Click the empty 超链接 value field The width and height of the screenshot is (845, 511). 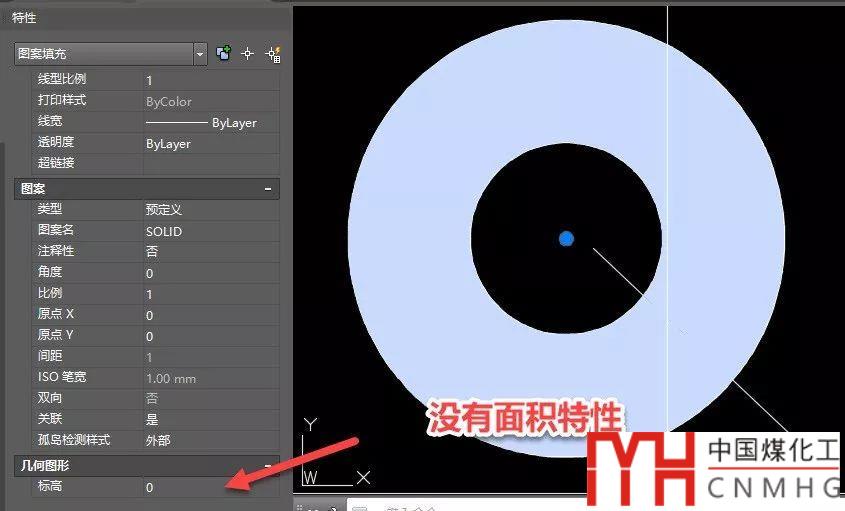(211, 163)
